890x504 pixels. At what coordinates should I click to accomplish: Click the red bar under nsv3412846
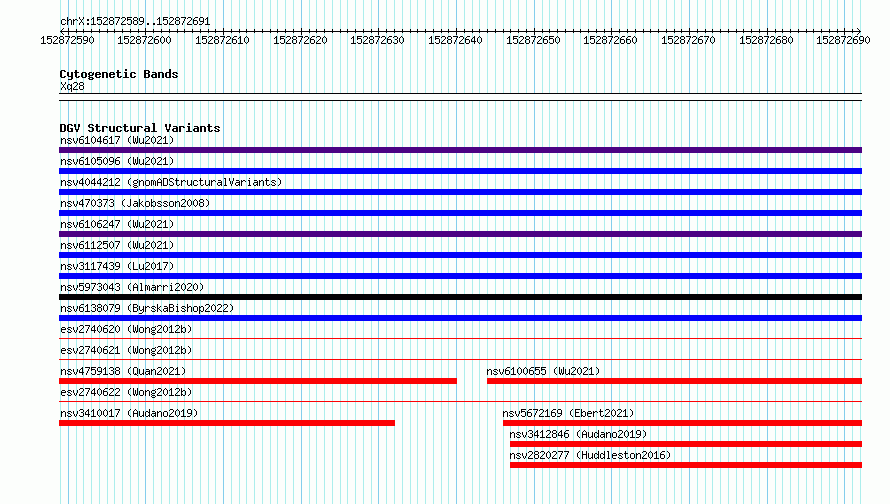(x=686, y=444)
